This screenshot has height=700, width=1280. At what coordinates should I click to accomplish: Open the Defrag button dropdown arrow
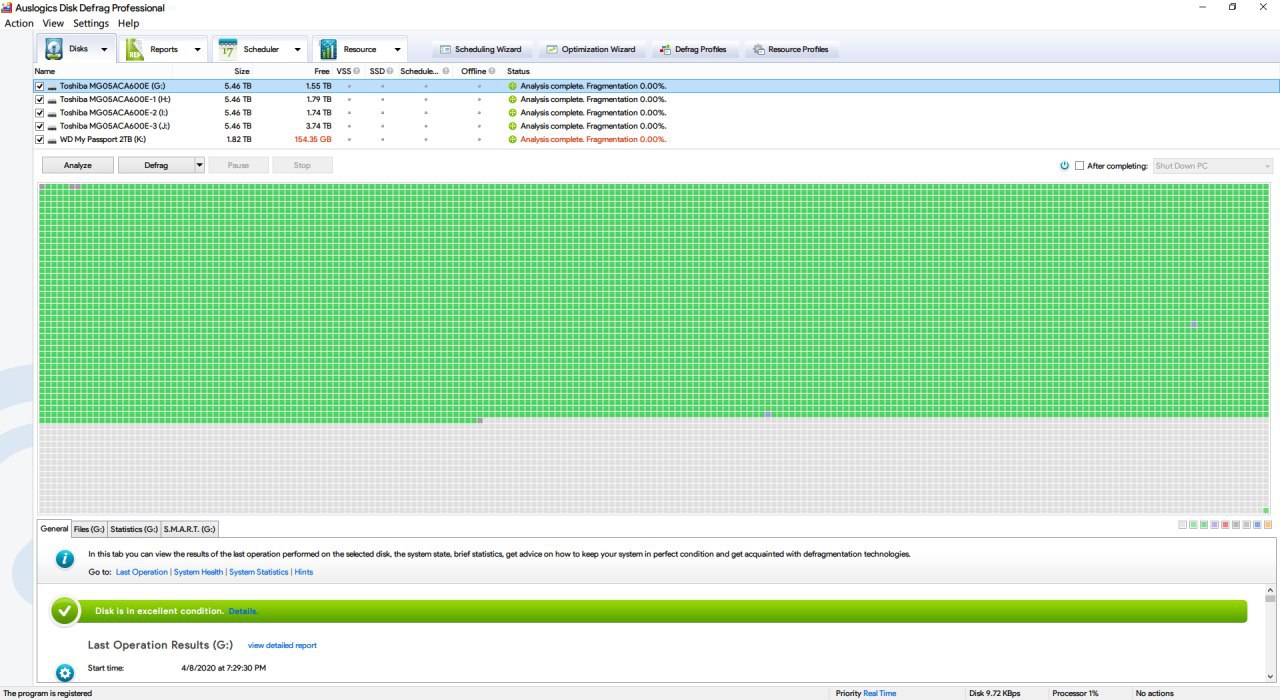point(199,165)
